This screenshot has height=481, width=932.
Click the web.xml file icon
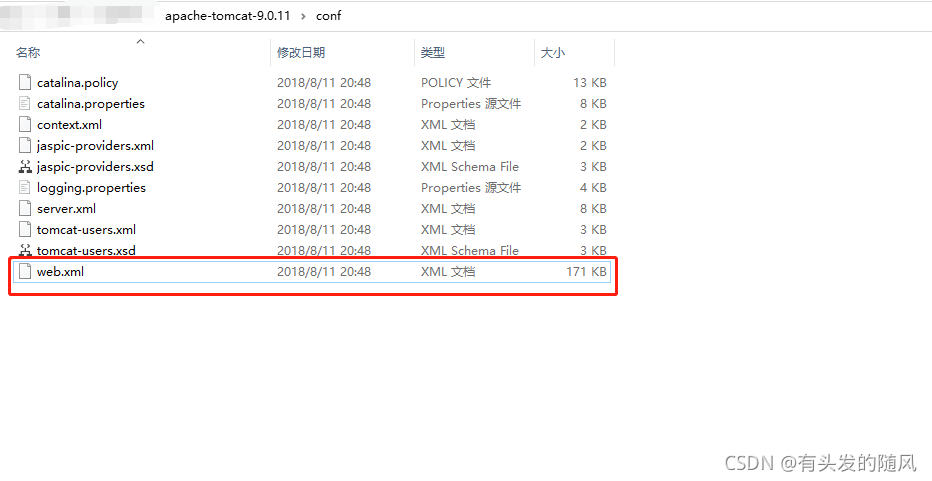pos(25,272)
